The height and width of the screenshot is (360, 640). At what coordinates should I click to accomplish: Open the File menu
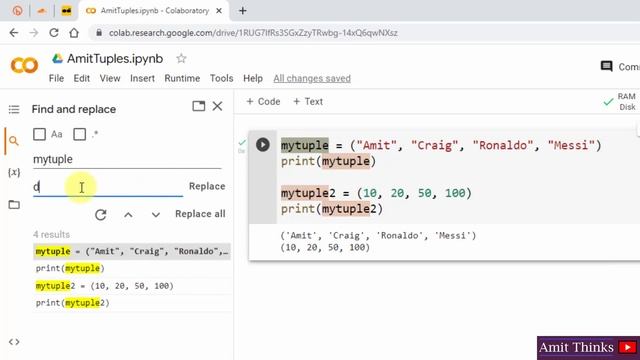pos(56,78)
